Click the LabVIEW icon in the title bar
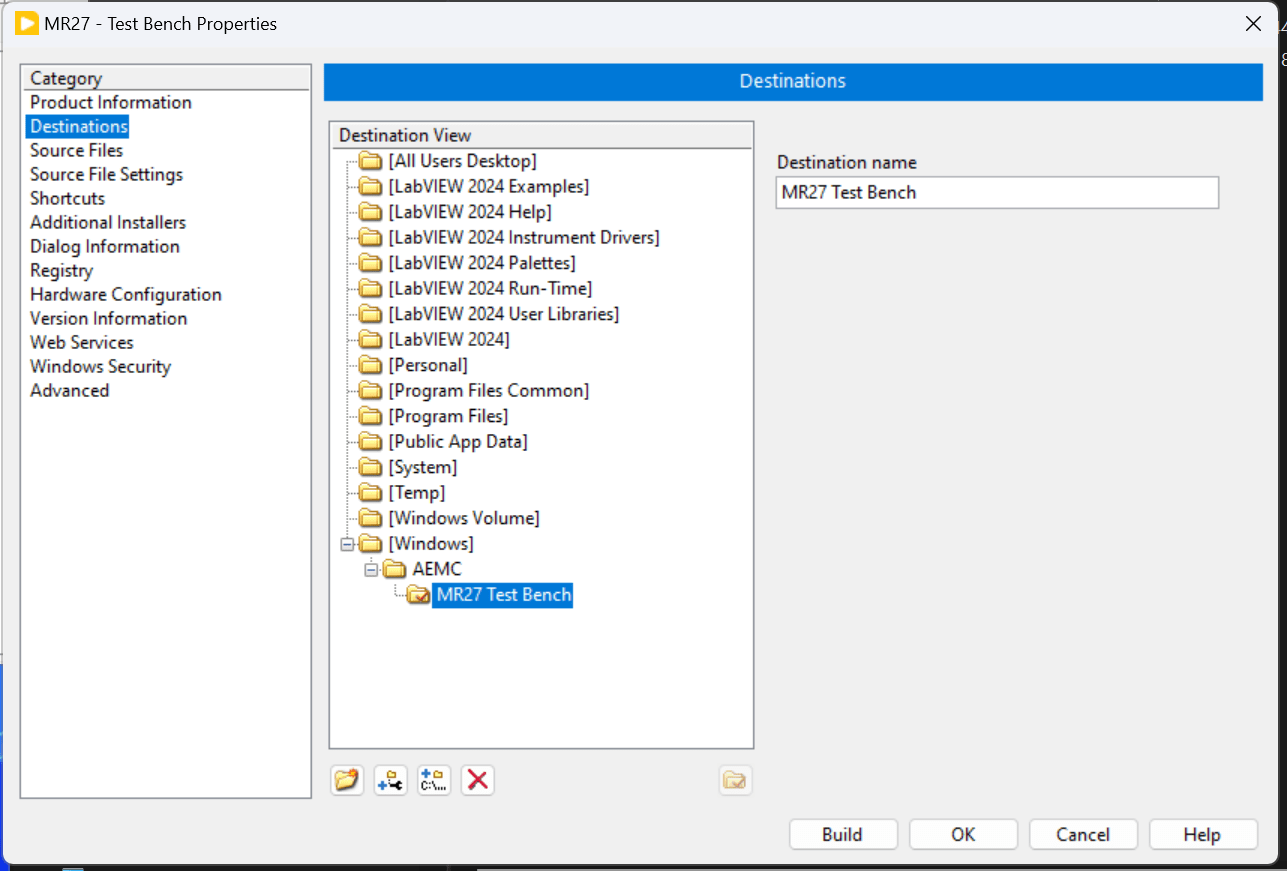1287x871 pixels. [25, 23]
